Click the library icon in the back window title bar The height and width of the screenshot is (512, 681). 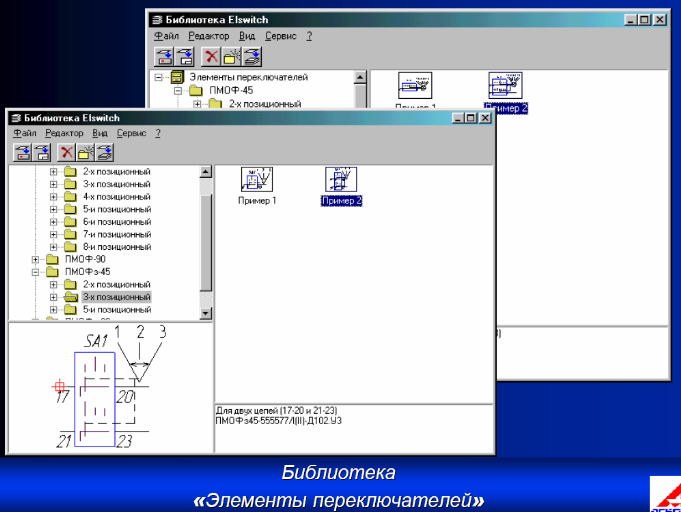pos(158,20)
